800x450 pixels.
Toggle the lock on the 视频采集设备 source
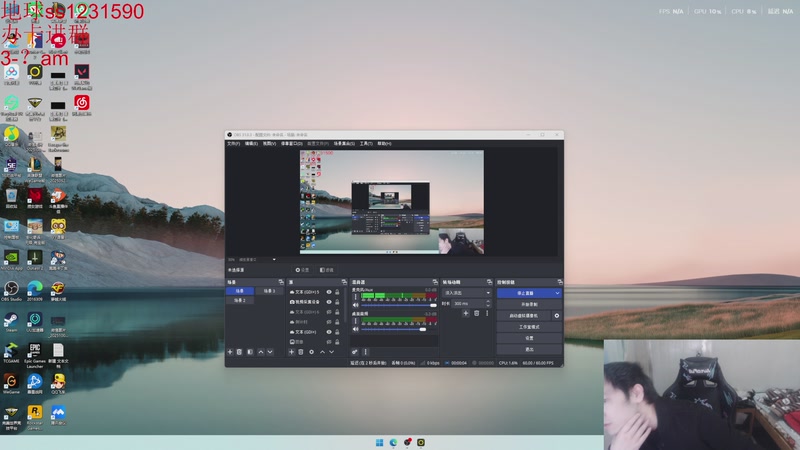click(337, 302)
